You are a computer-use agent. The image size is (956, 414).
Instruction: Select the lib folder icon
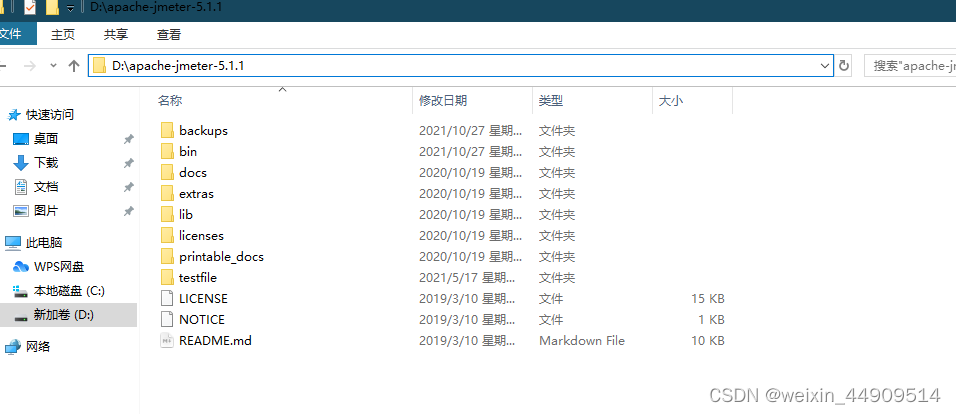coord(168,215)
